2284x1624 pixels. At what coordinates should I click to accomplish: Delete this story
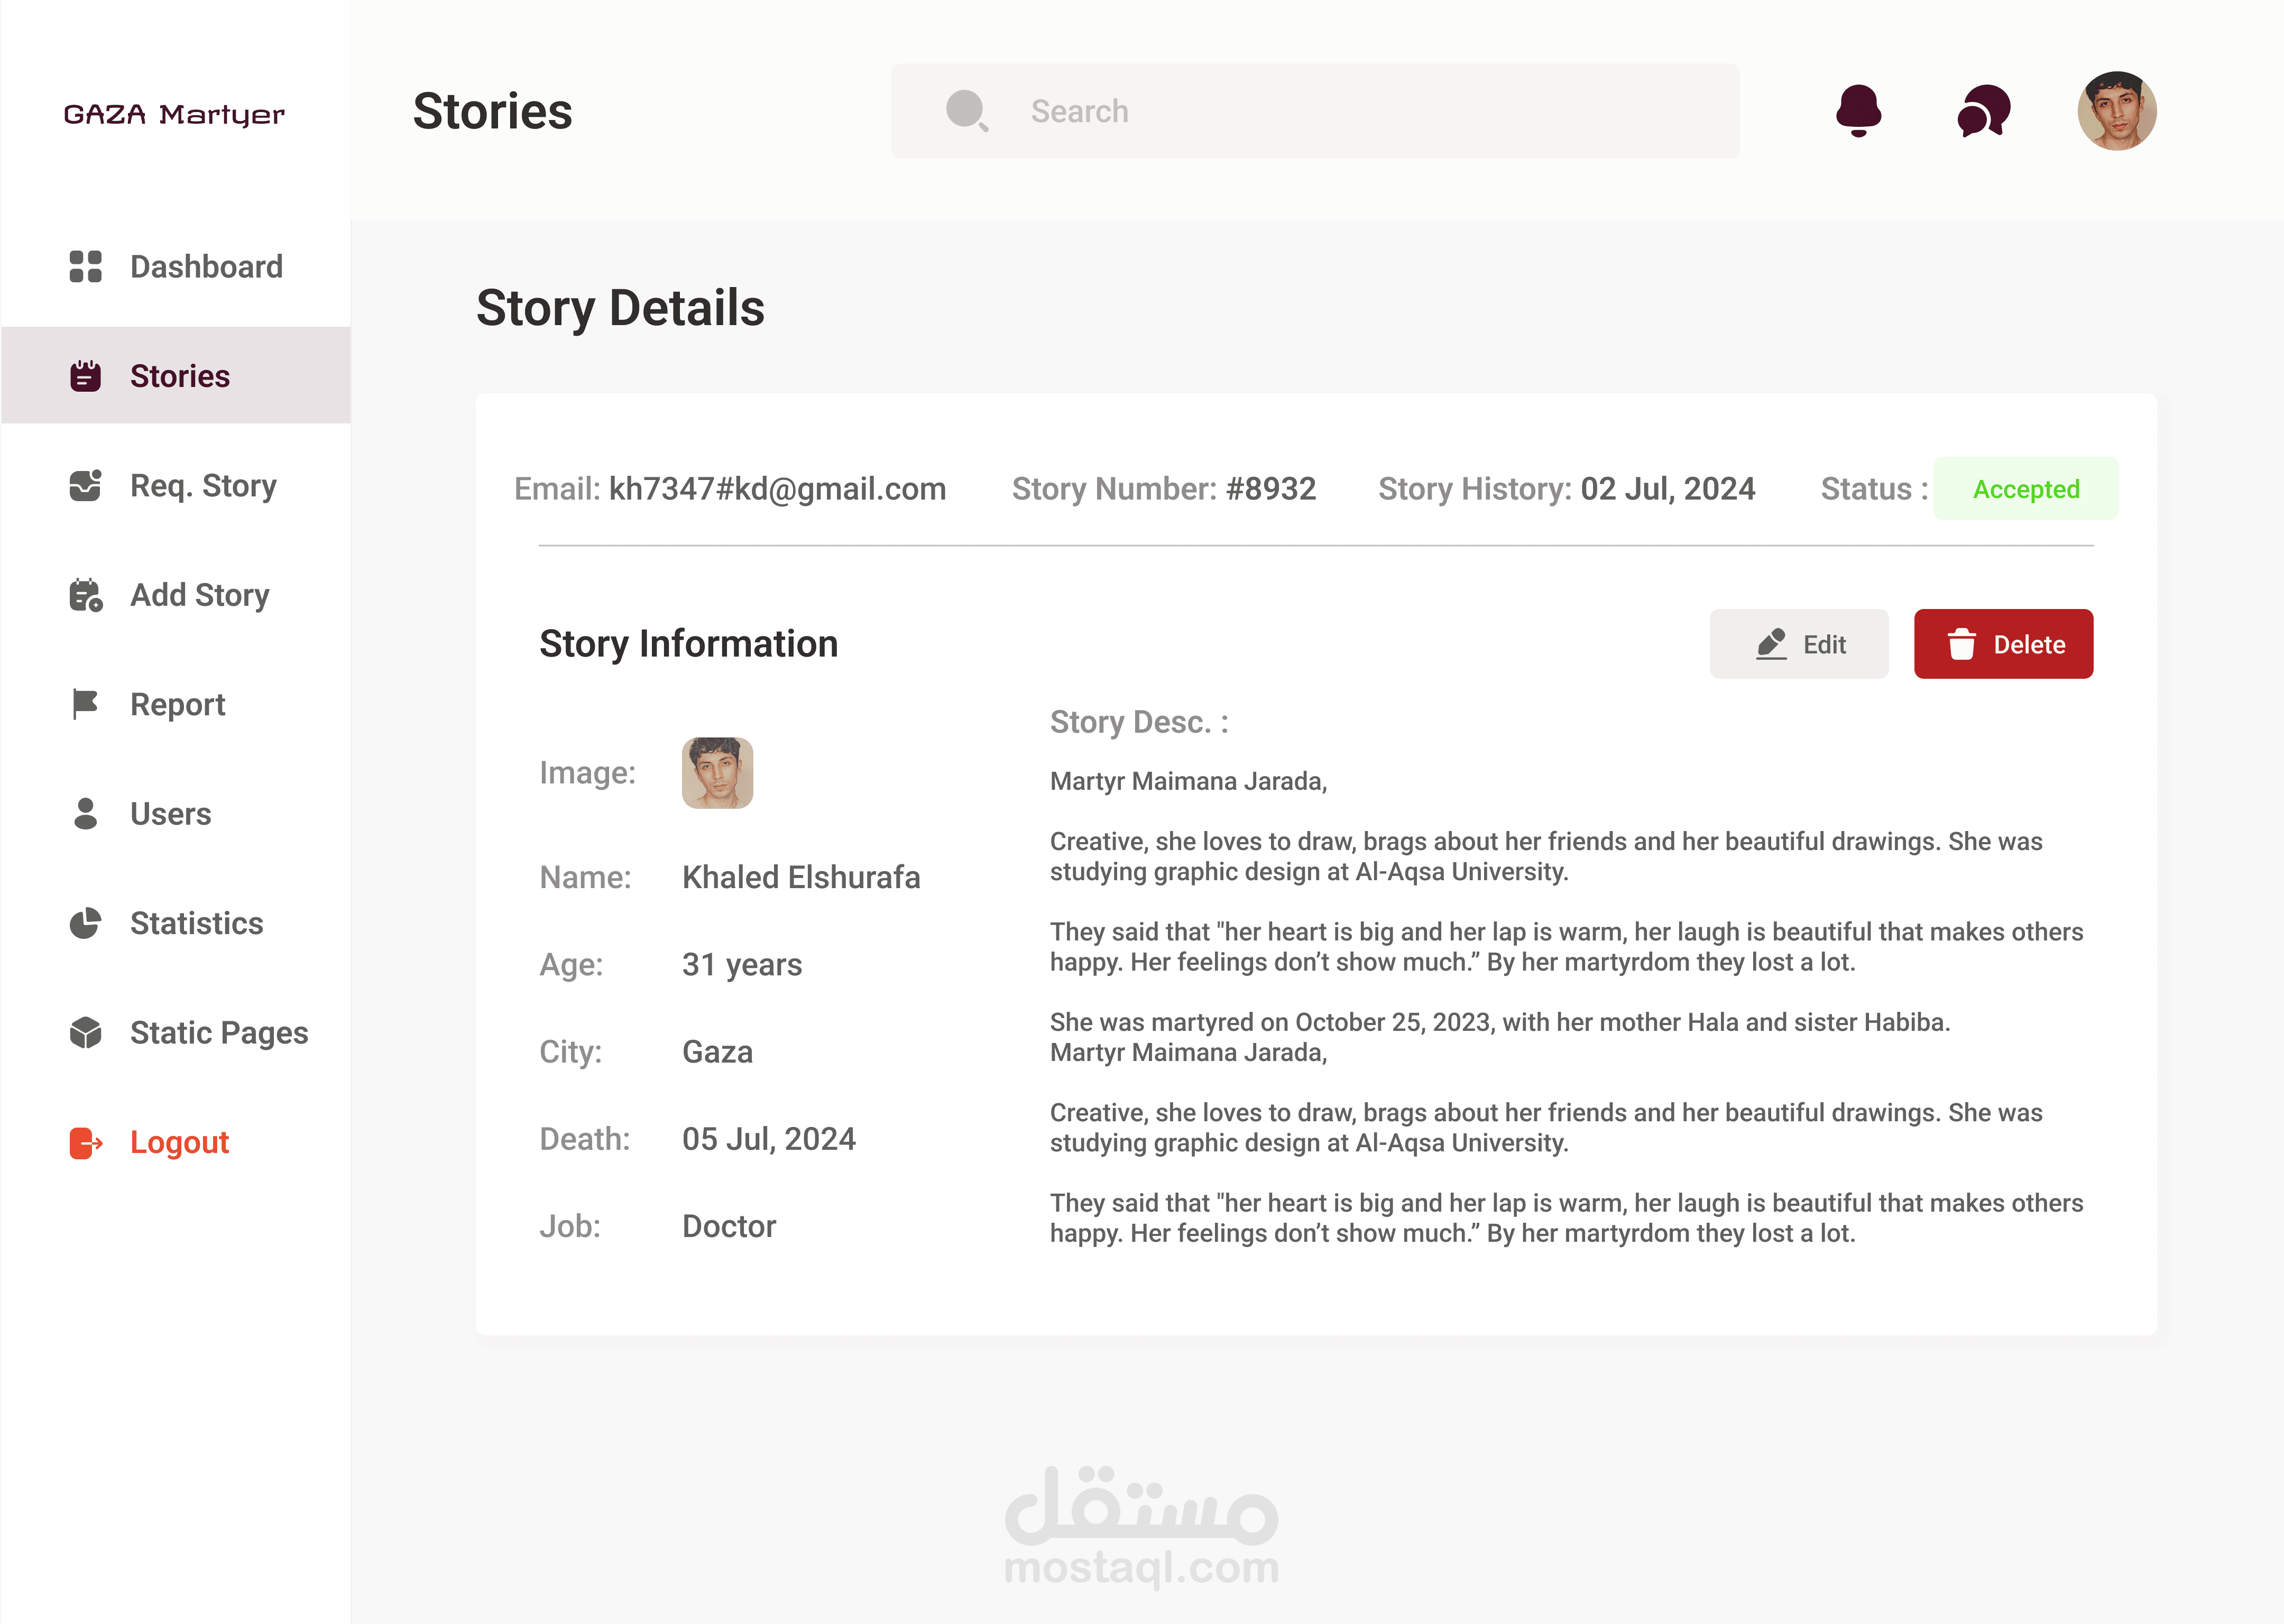tap(2003, 644)
